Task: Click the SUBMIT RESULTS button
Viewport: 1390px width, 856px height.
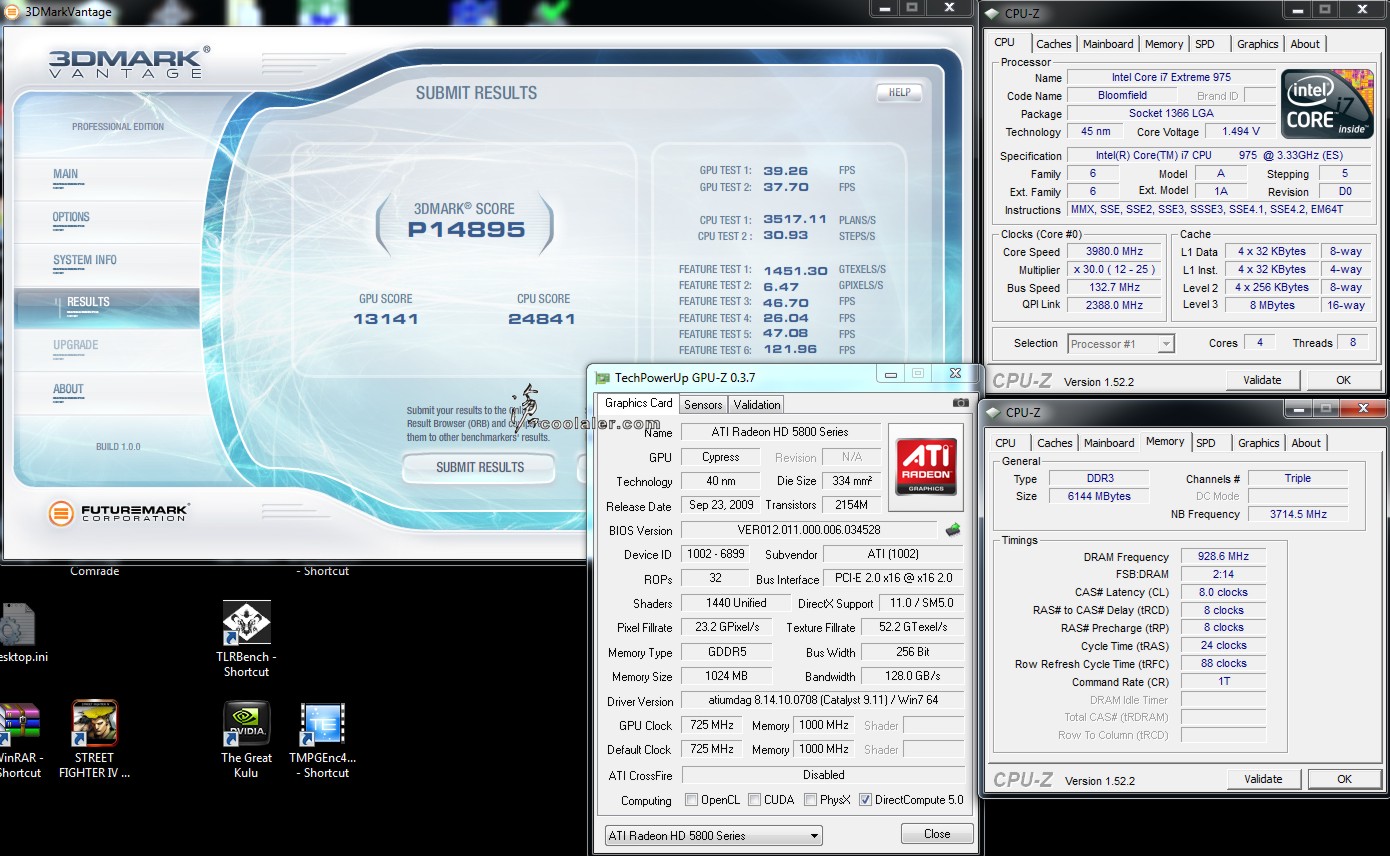Action: 479,467
